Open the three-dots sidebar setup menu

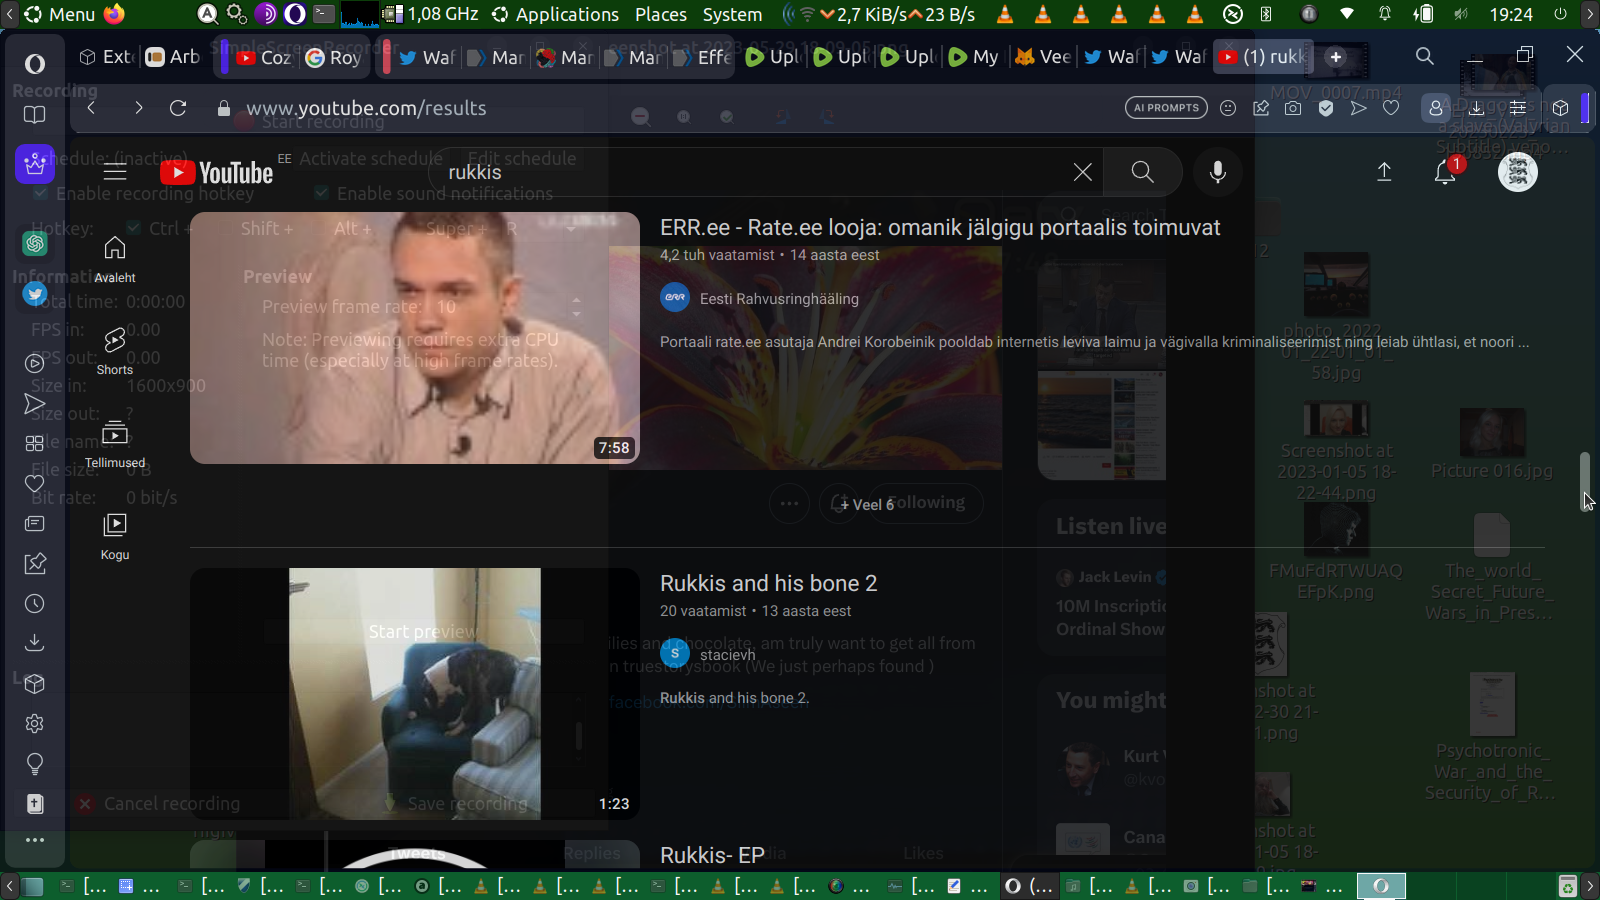pos(35,840)
